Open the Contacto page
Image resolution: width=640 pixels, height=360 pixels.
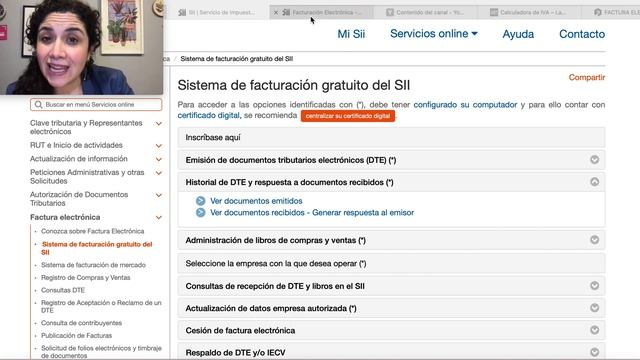(x=582, y=34)
